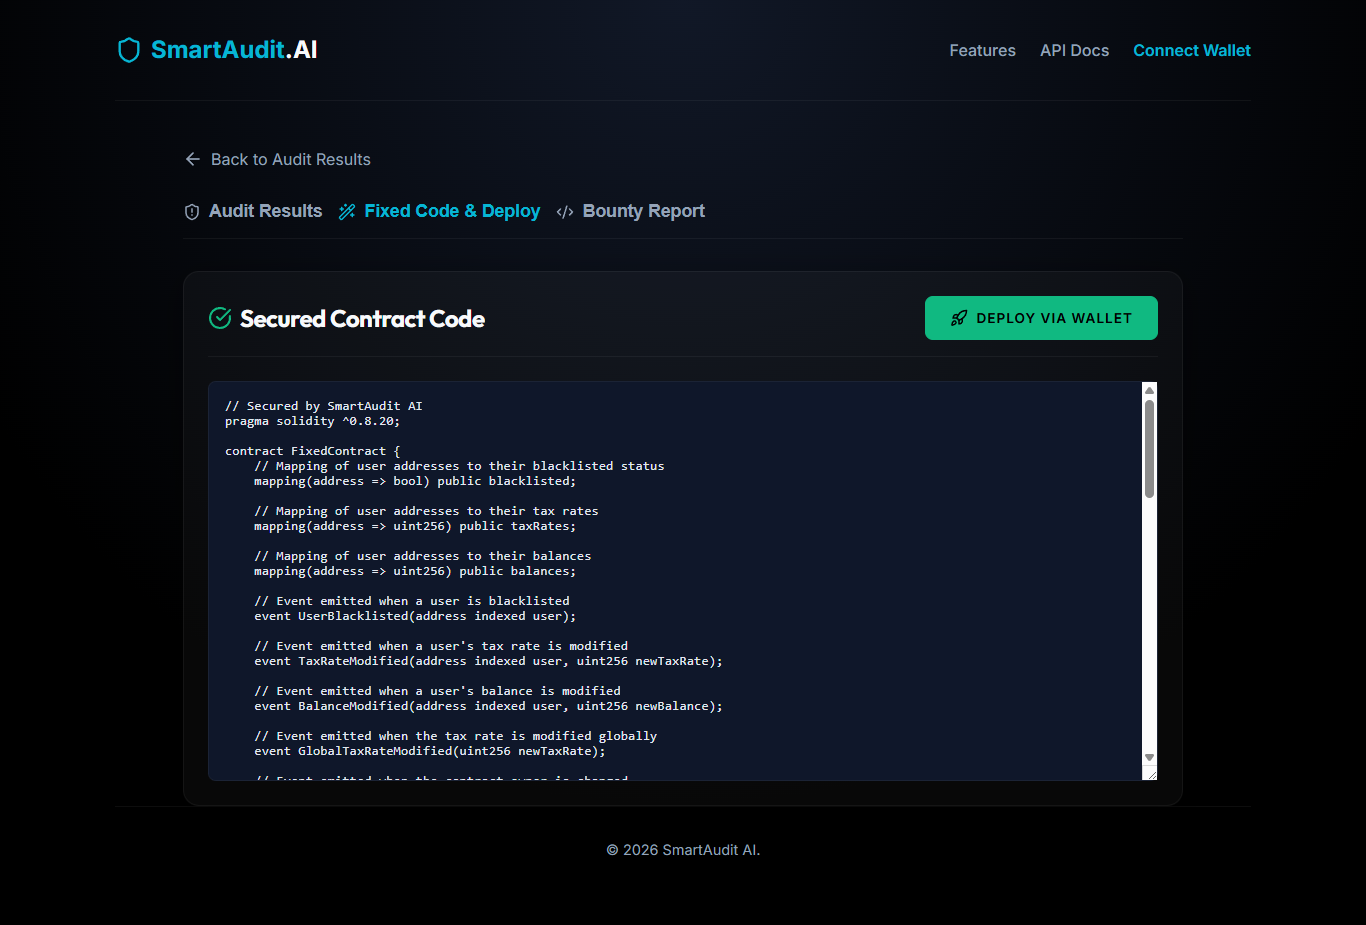The width and height of the screenshot is (1366, 925).
Task: Click the scrollbar down arrow in code box
Action: (x=1149, y=758)
